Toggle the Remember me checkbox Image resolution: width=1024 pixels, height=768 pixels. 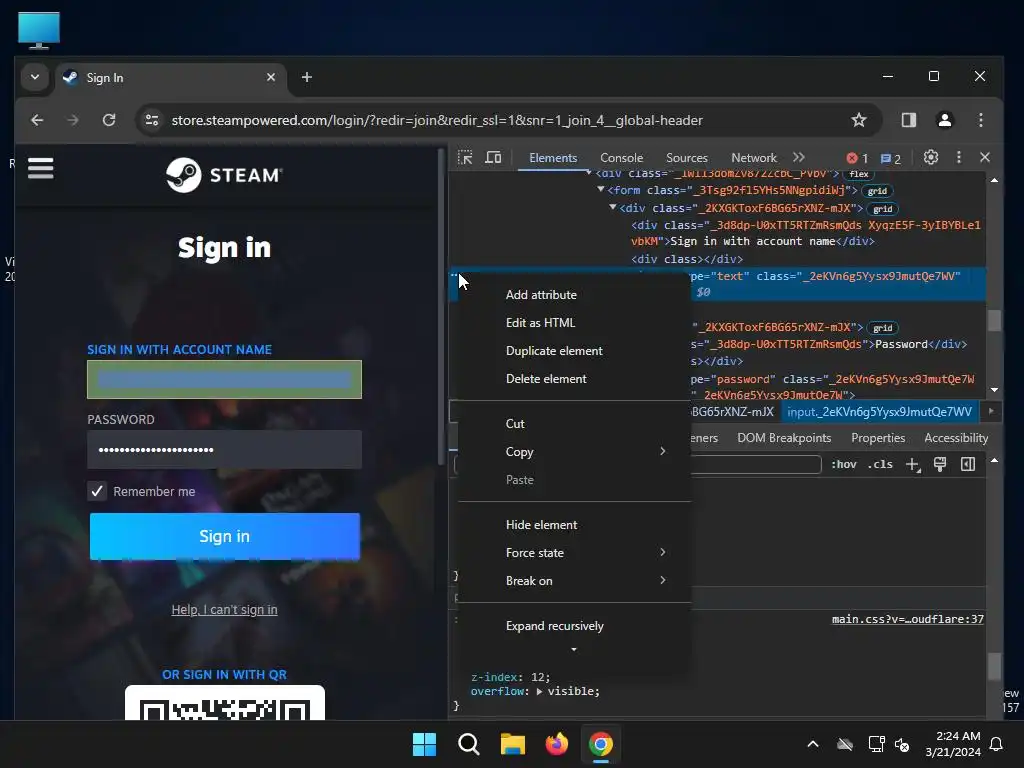pyautogui.click(x=97, y=491)
